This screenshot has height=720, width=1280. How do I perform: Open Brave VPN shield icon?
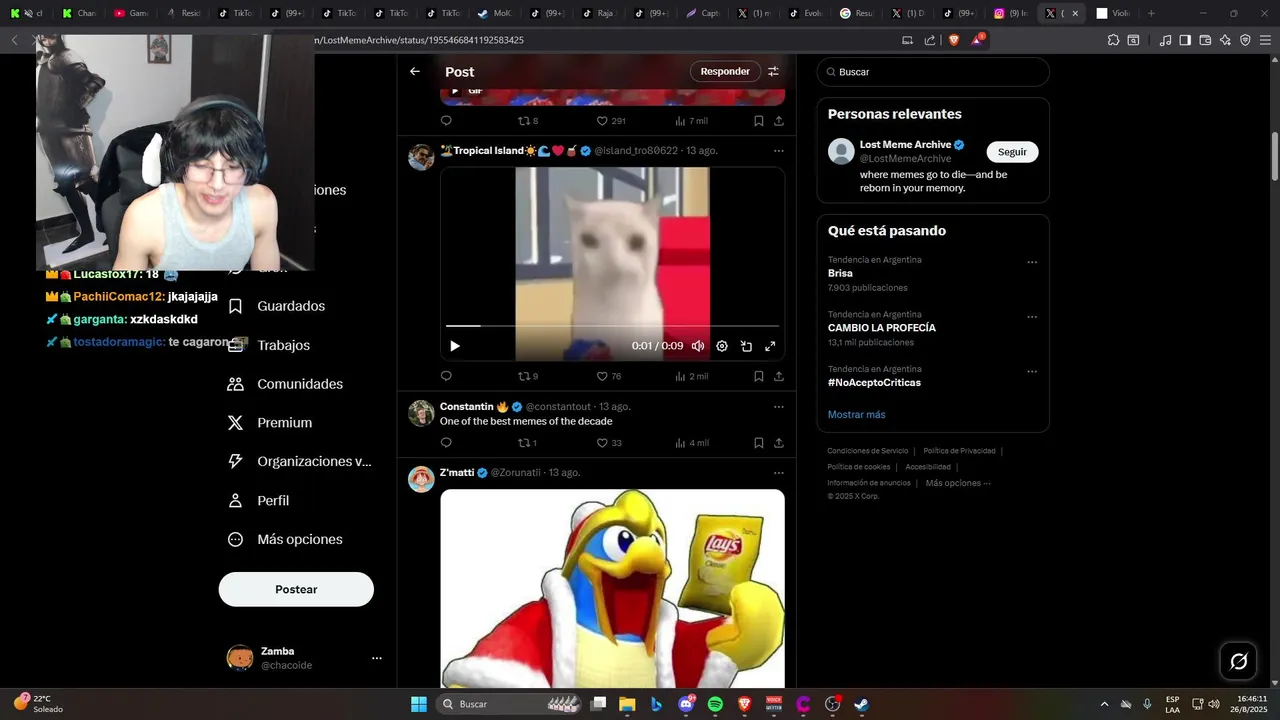1245,40
